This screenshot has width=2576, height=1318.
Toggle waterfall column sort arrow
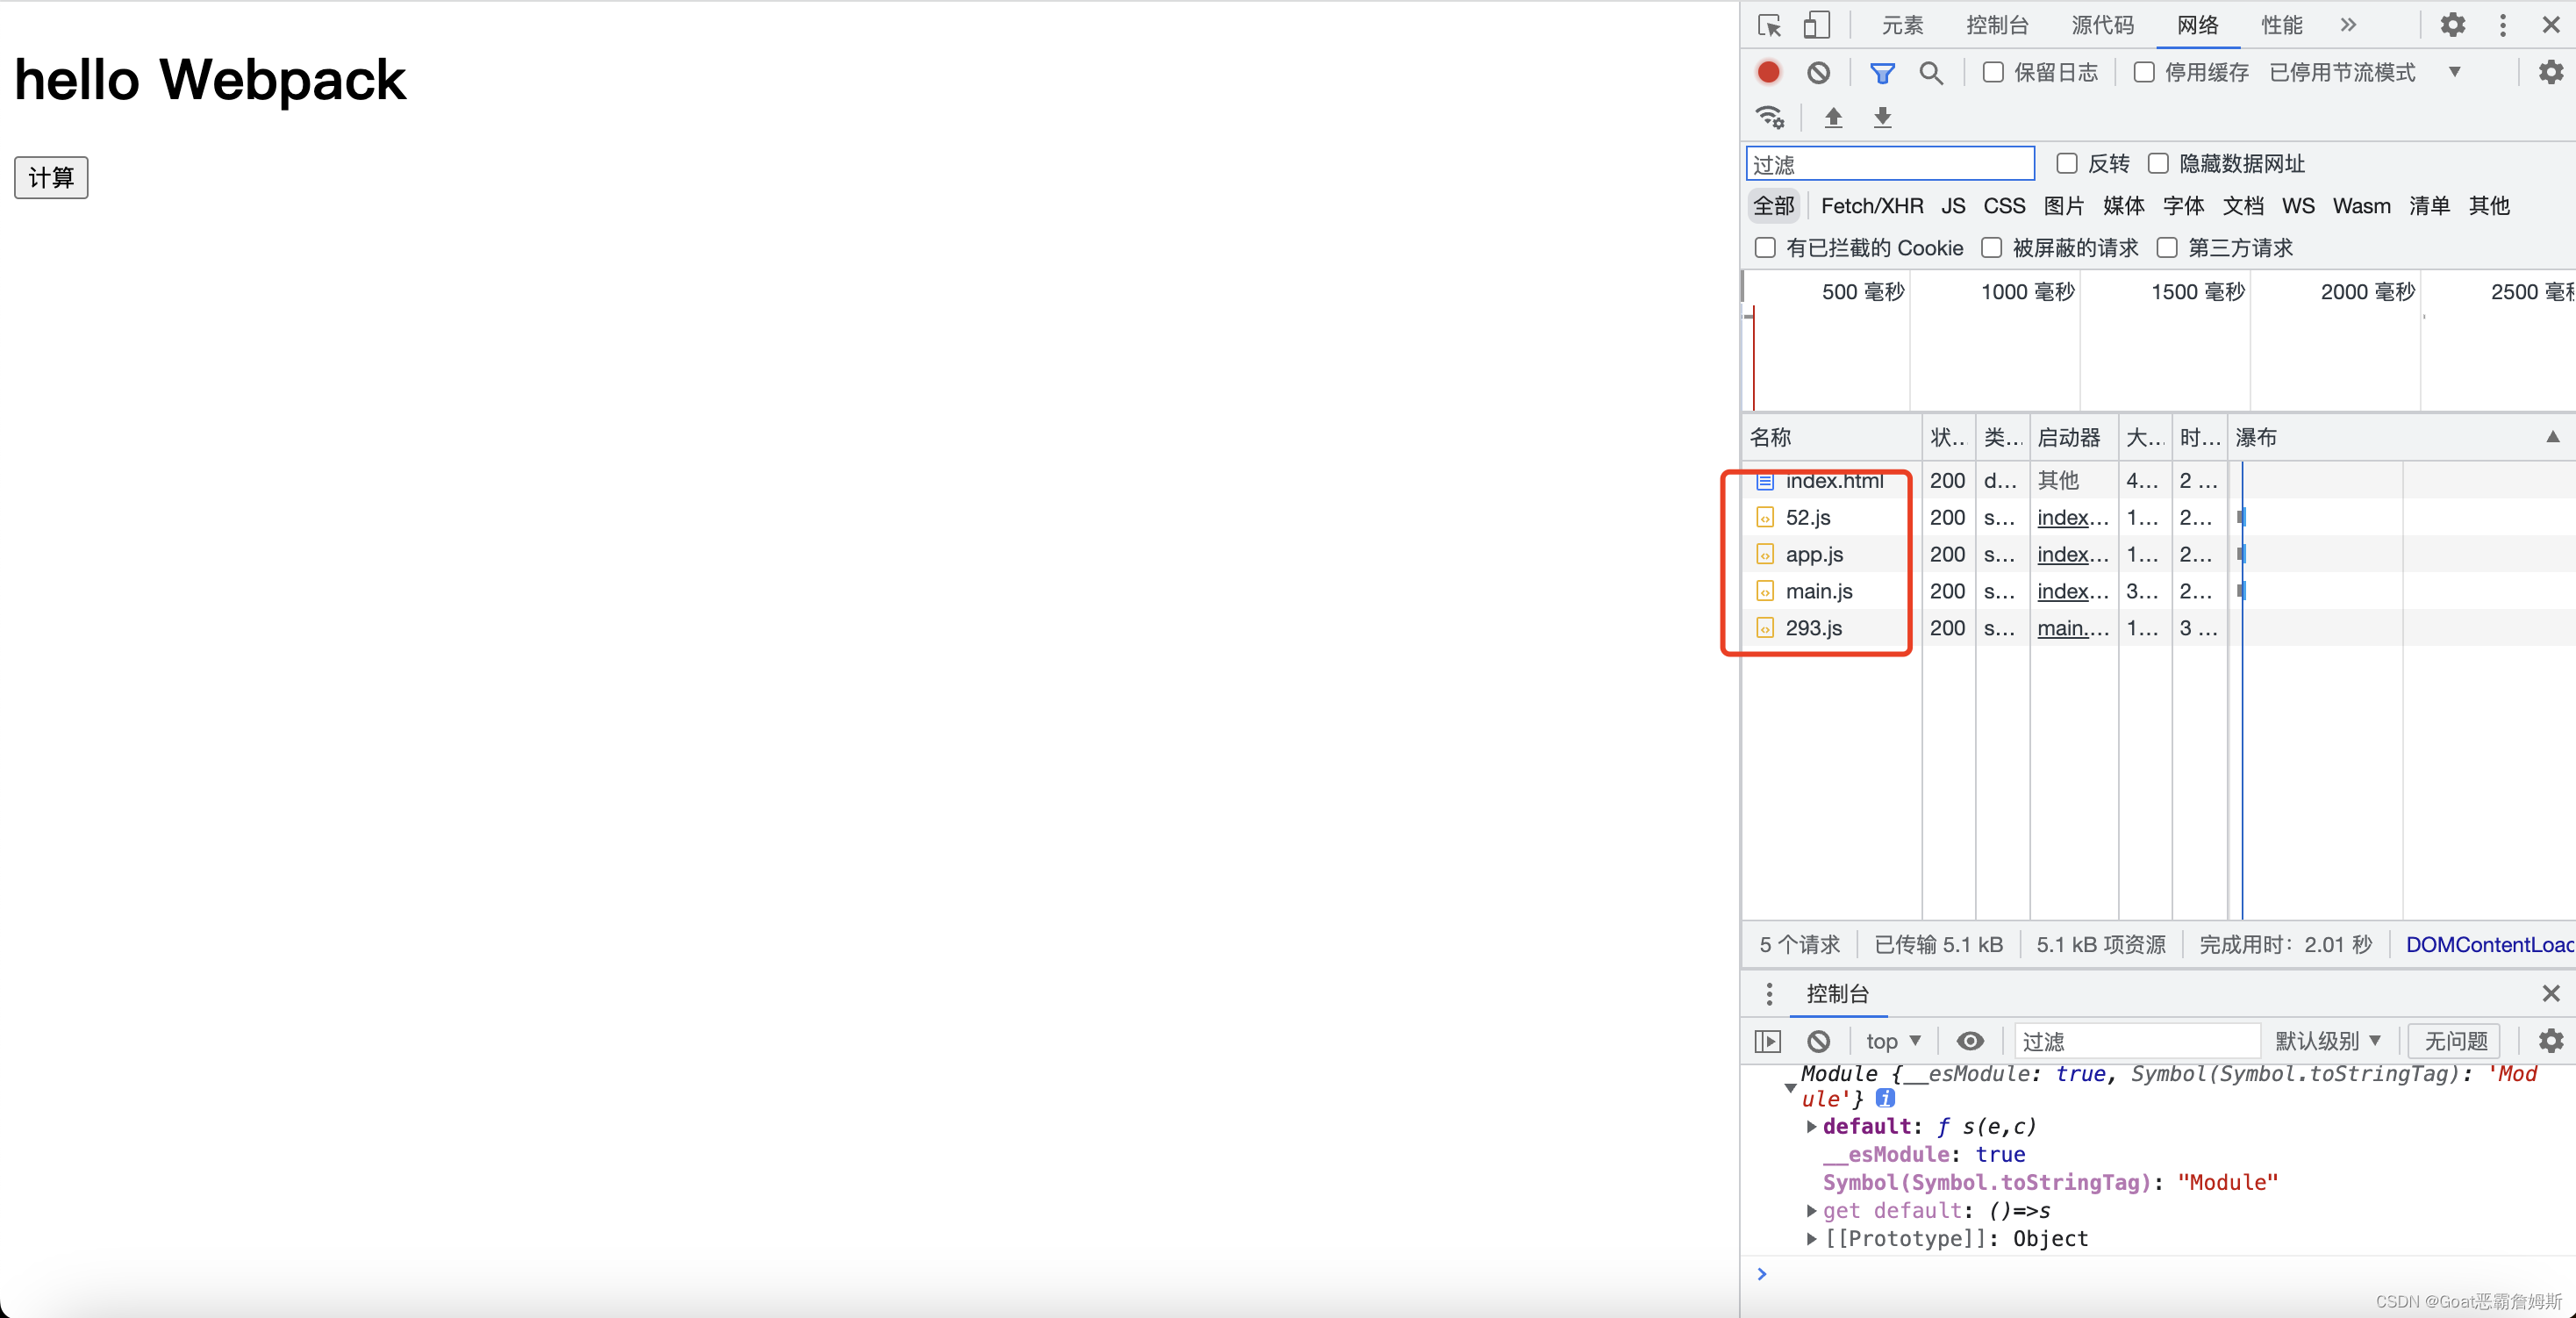tap(2552, 436)
